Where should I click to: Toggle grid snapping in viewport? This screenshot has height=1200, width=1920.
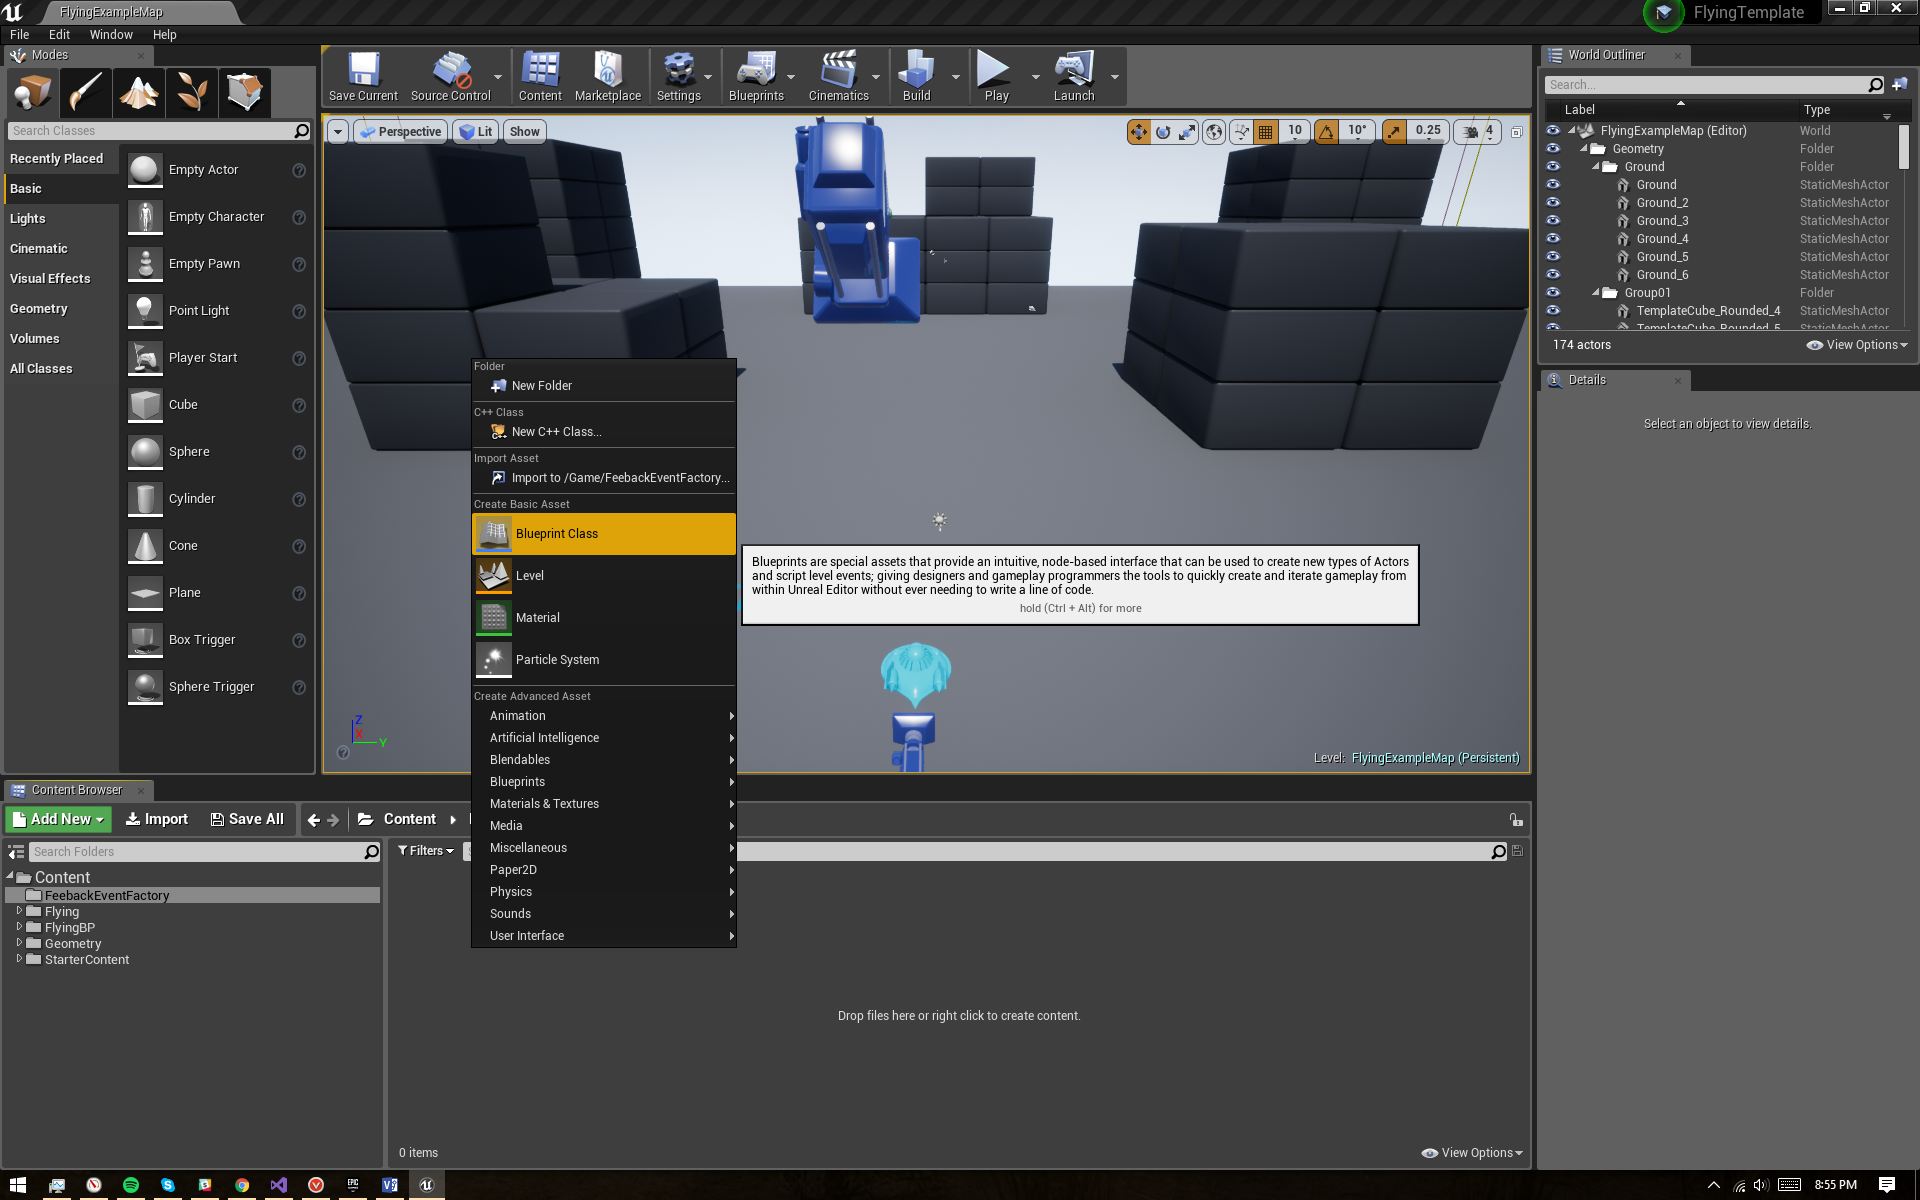click(1266, 132)
